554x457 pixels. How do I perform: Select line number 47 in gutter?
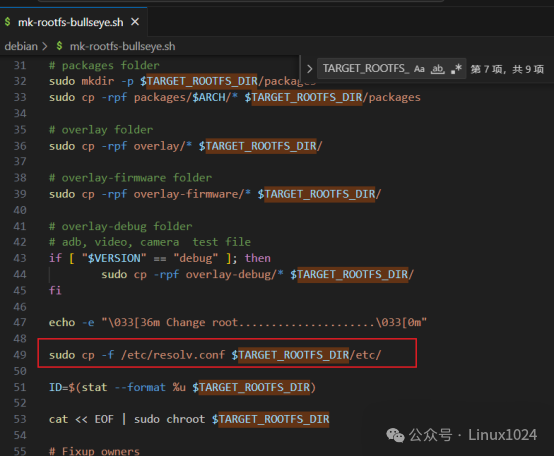(20, 322)
